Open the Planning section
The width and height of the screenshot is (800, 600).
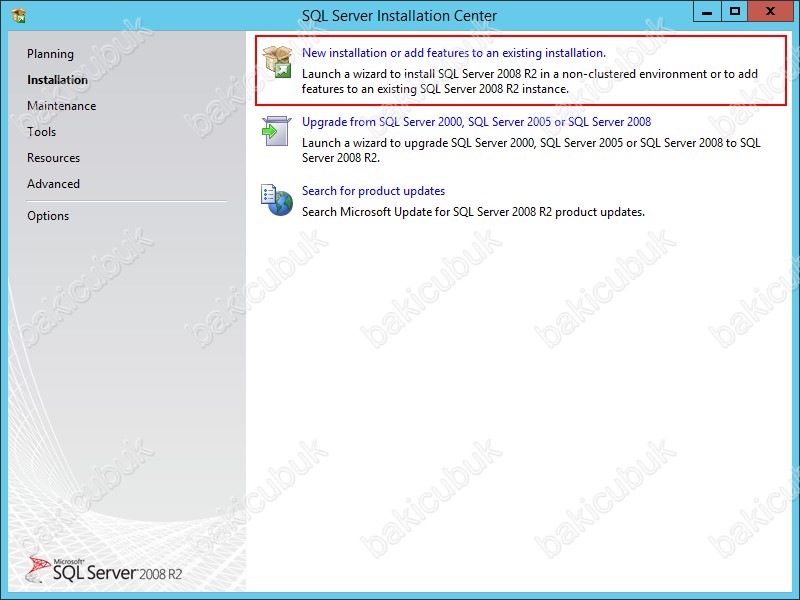point(51,54)
